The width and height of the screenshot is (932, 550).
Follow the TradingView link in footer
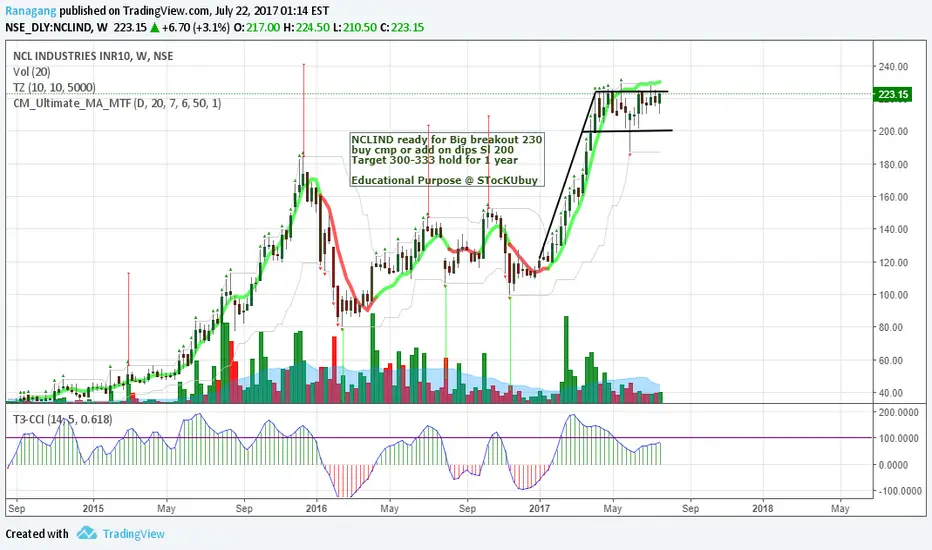(x=133, y=534)
